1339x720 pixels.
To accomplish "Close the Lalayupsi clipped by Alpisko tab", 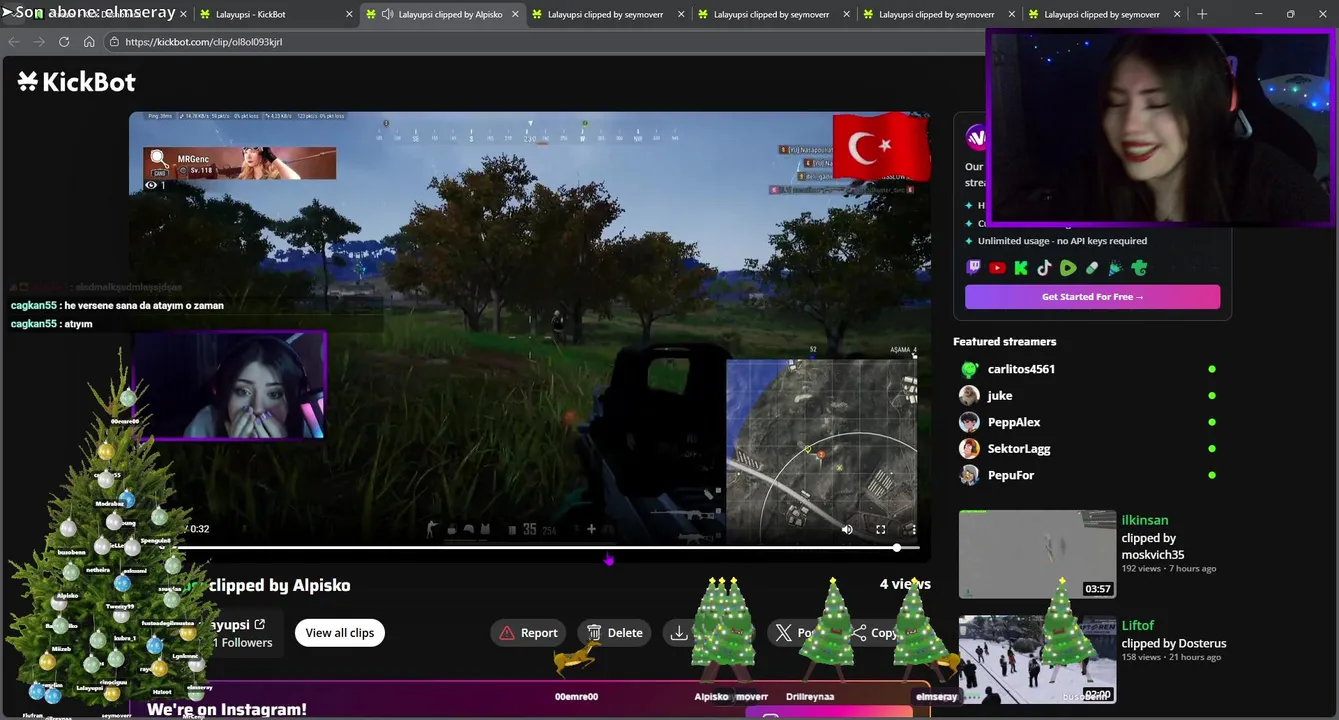I will point(515,14).
